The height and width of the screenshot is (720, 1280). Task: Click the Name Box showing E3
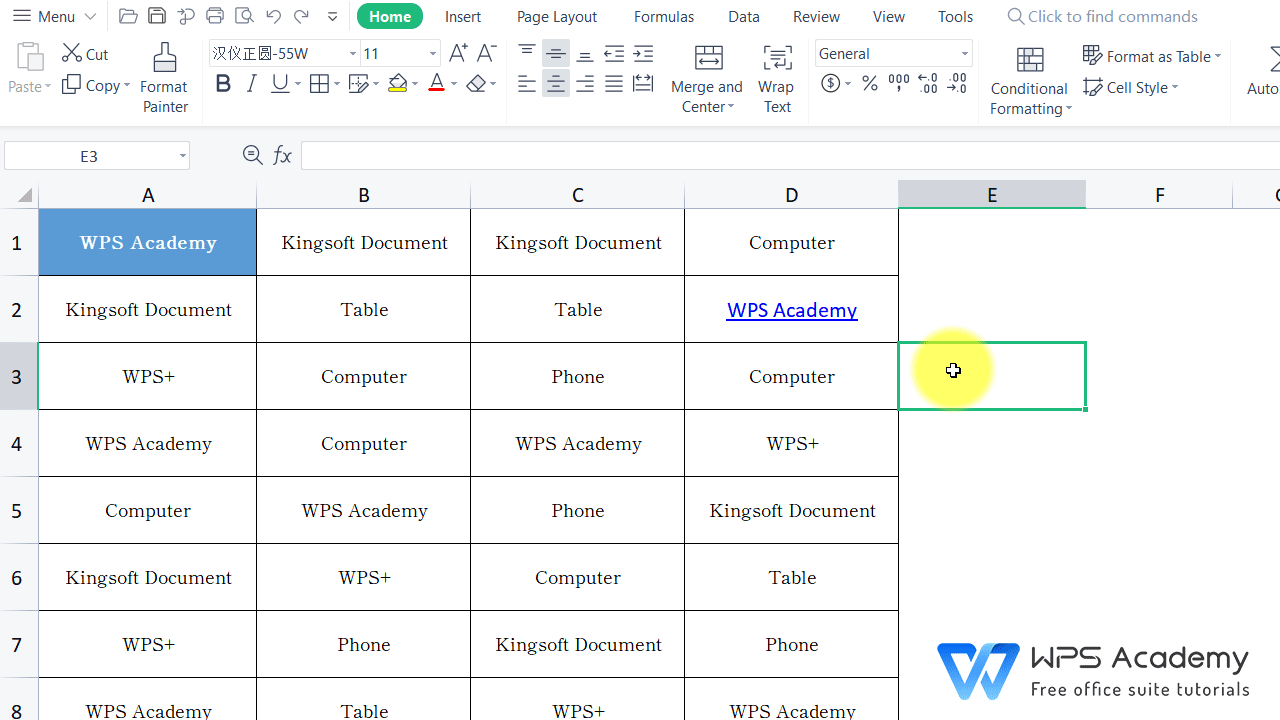(x=90, y=155)
